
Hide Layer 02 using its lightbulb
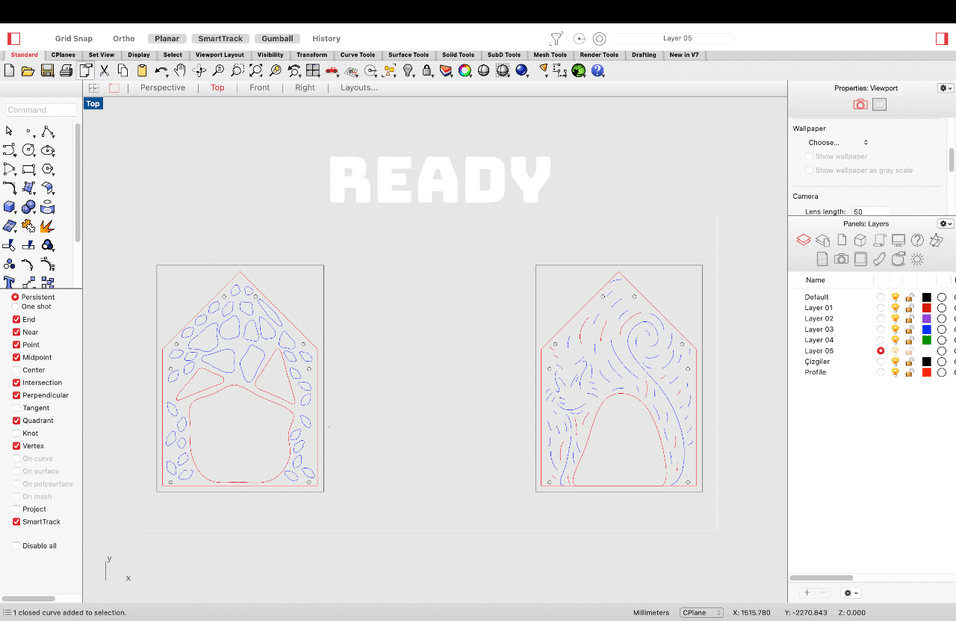[x=896, y=318]
